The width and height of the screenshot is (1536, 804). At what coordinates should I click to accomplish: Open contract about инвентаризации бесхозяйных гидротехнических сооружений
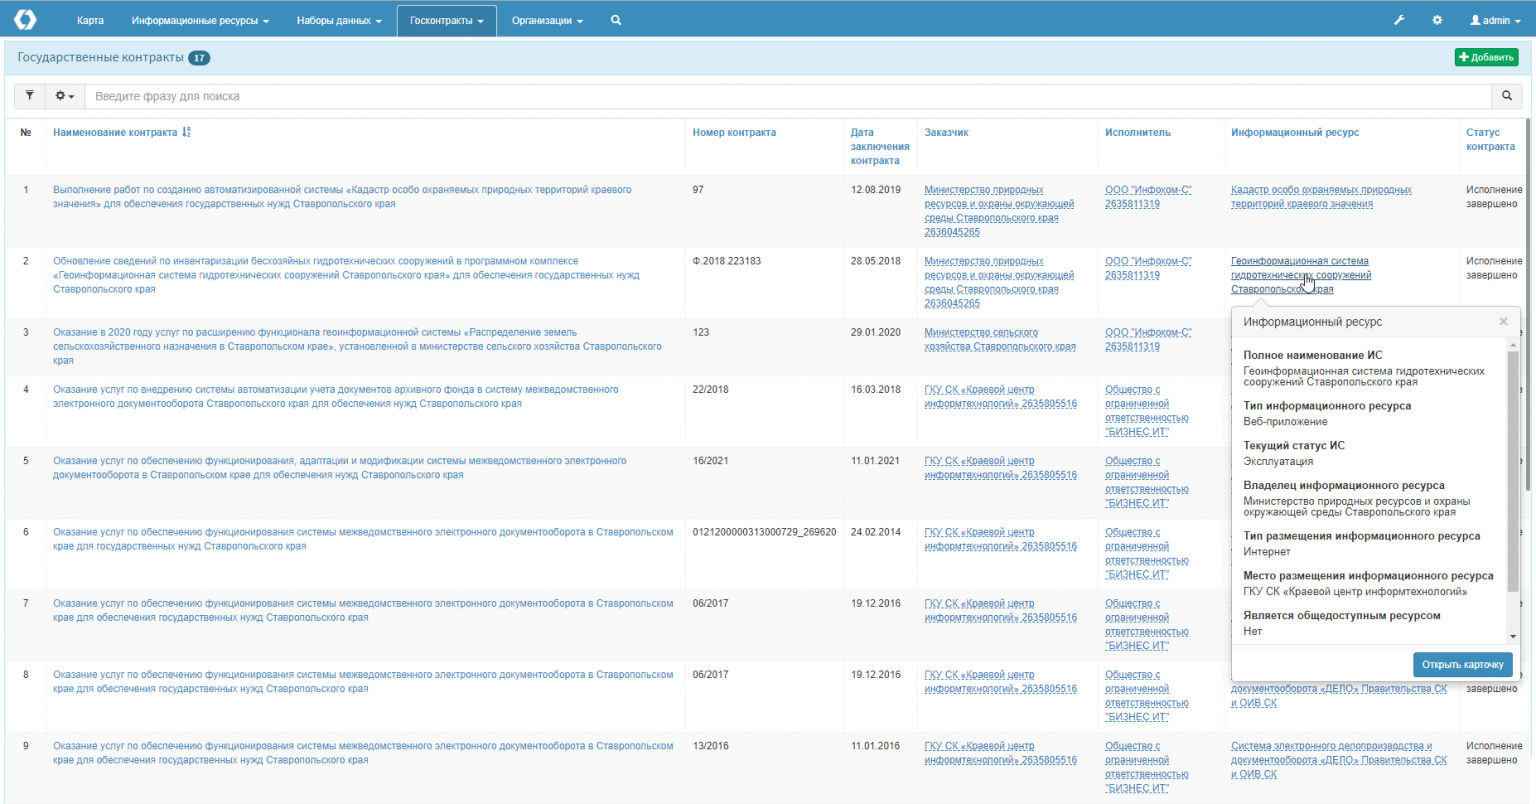point(346,275)
